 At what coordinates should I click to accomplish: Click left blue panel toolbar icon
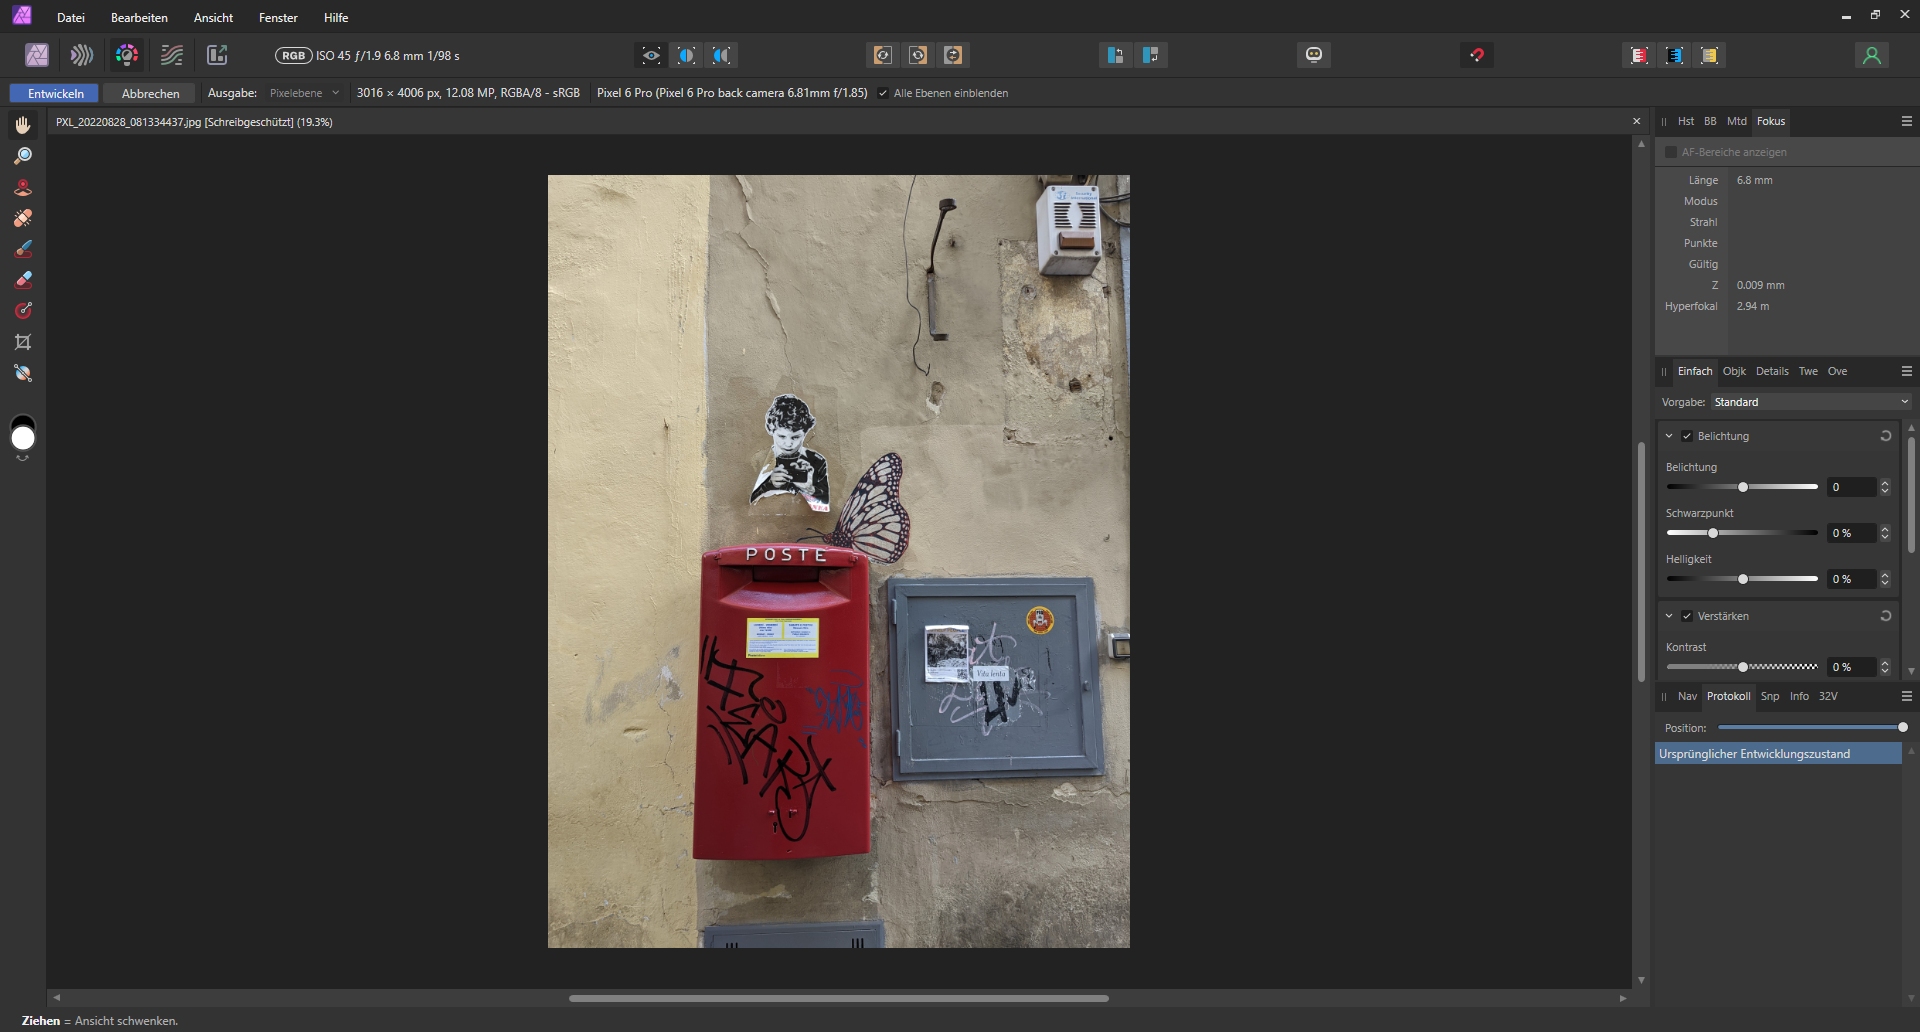click(x=1115, y=55)
